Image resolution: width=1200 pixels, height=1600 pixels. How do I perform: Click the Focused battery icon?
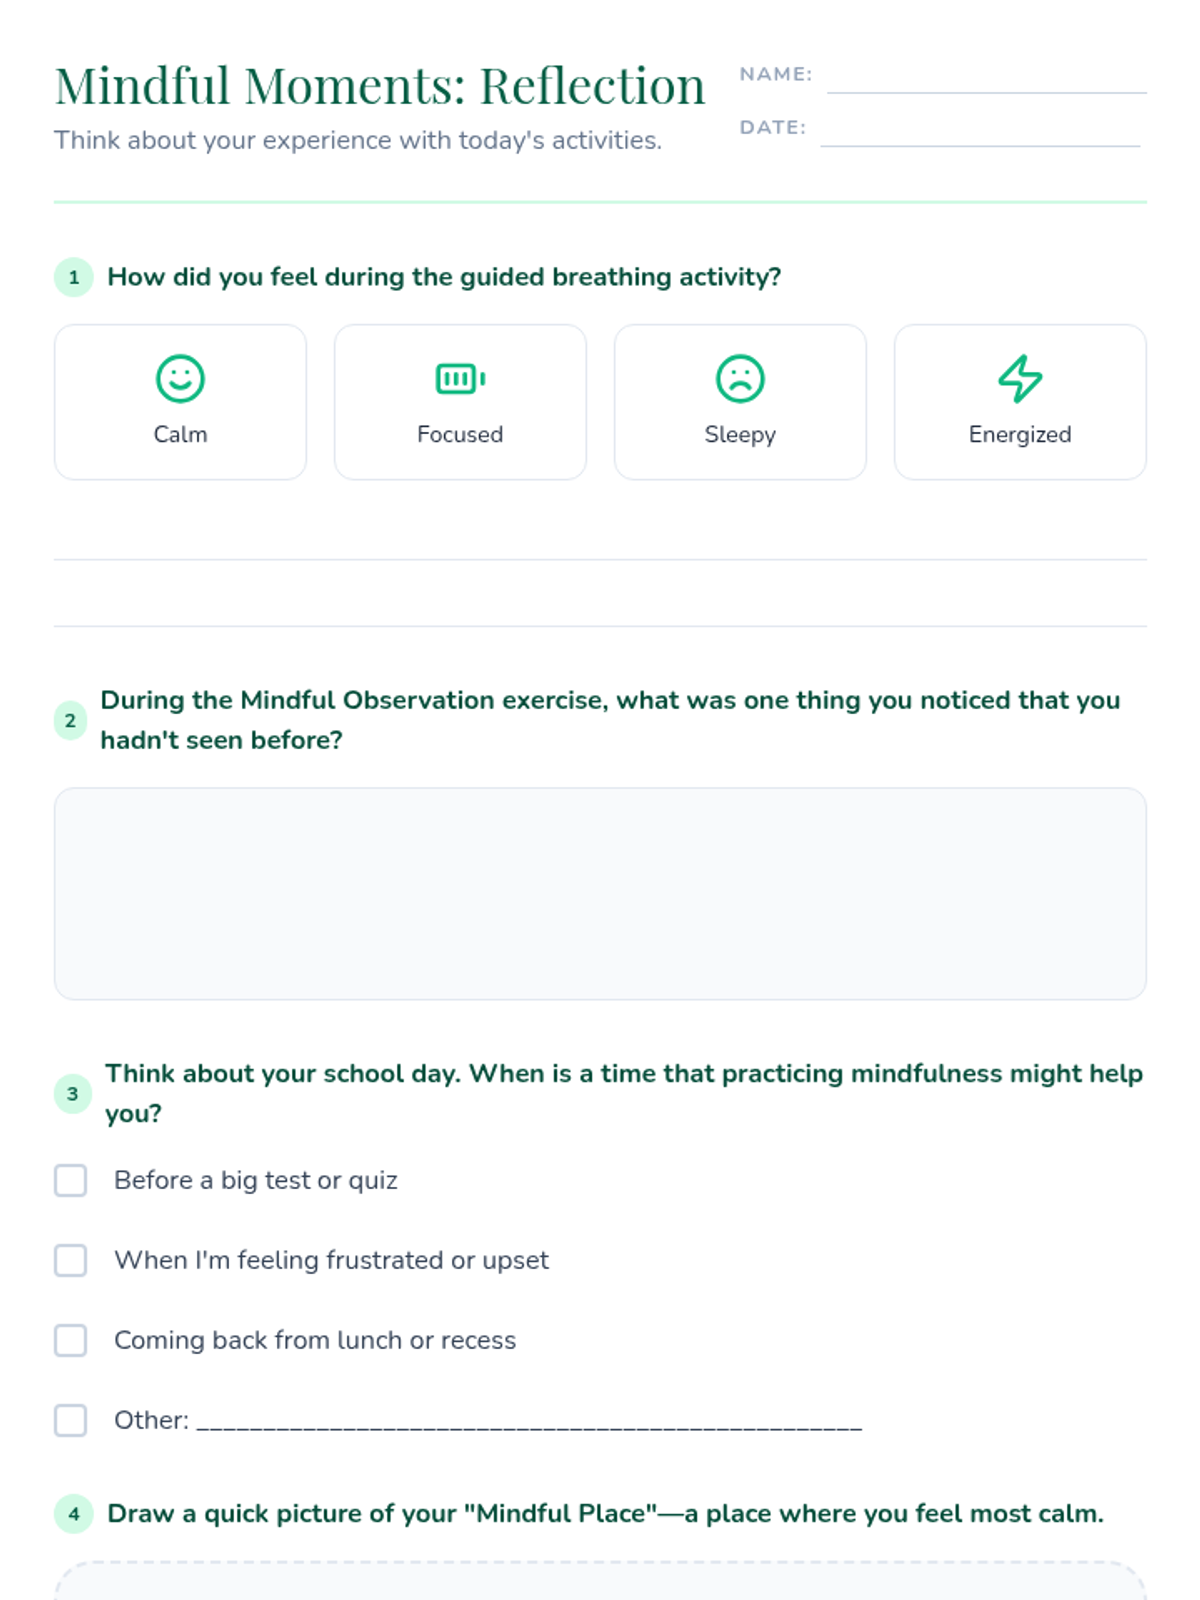click(x=460, y=379)
